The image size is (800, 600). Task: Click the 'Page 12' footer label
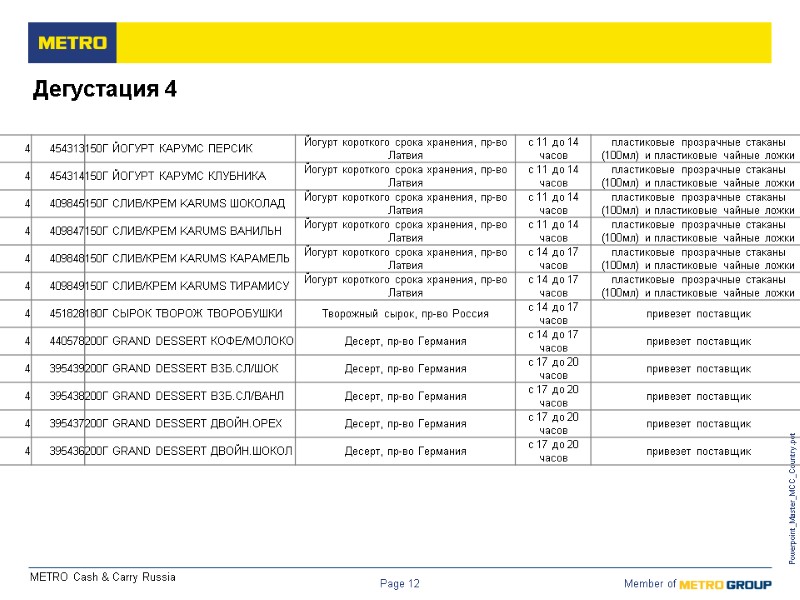pos(399,583)
